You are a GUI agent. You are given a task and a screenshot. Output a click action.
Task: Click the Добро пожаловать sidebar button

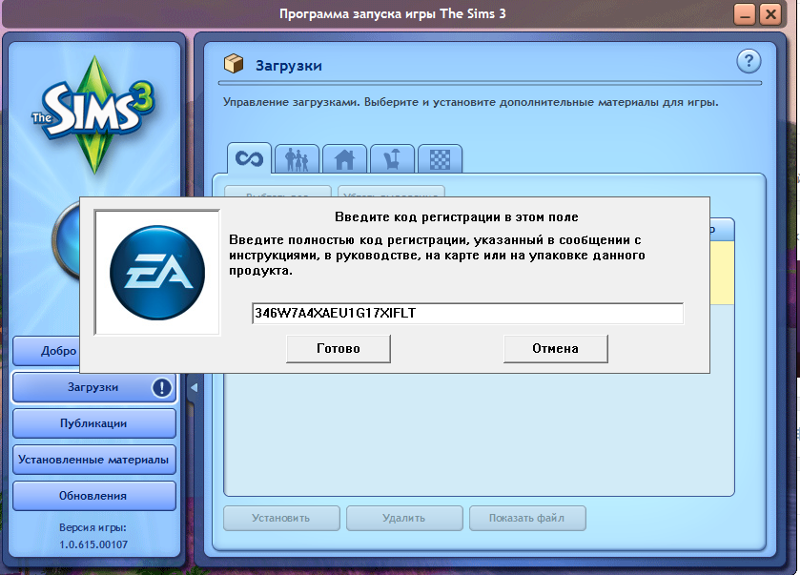coord(46,351)
